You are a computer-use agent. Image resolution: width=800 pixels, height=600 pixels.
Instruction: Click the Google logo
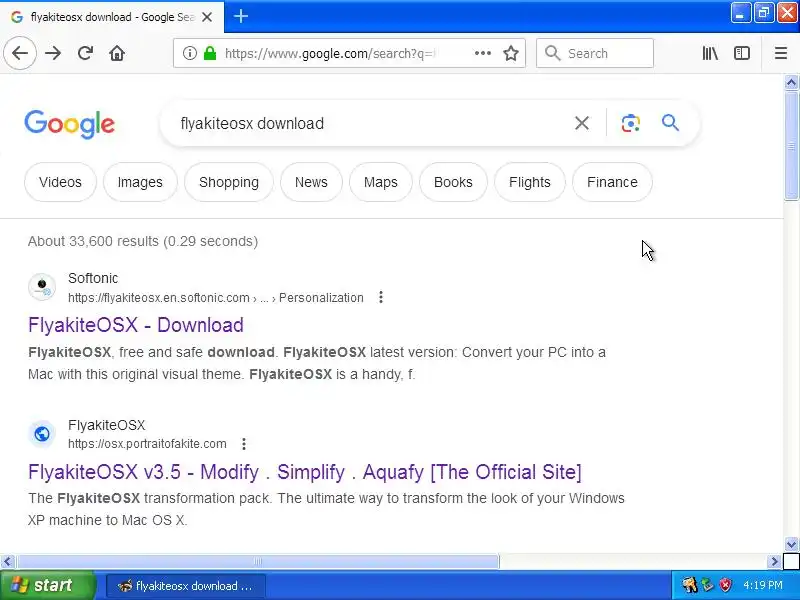tap(69, 124)
